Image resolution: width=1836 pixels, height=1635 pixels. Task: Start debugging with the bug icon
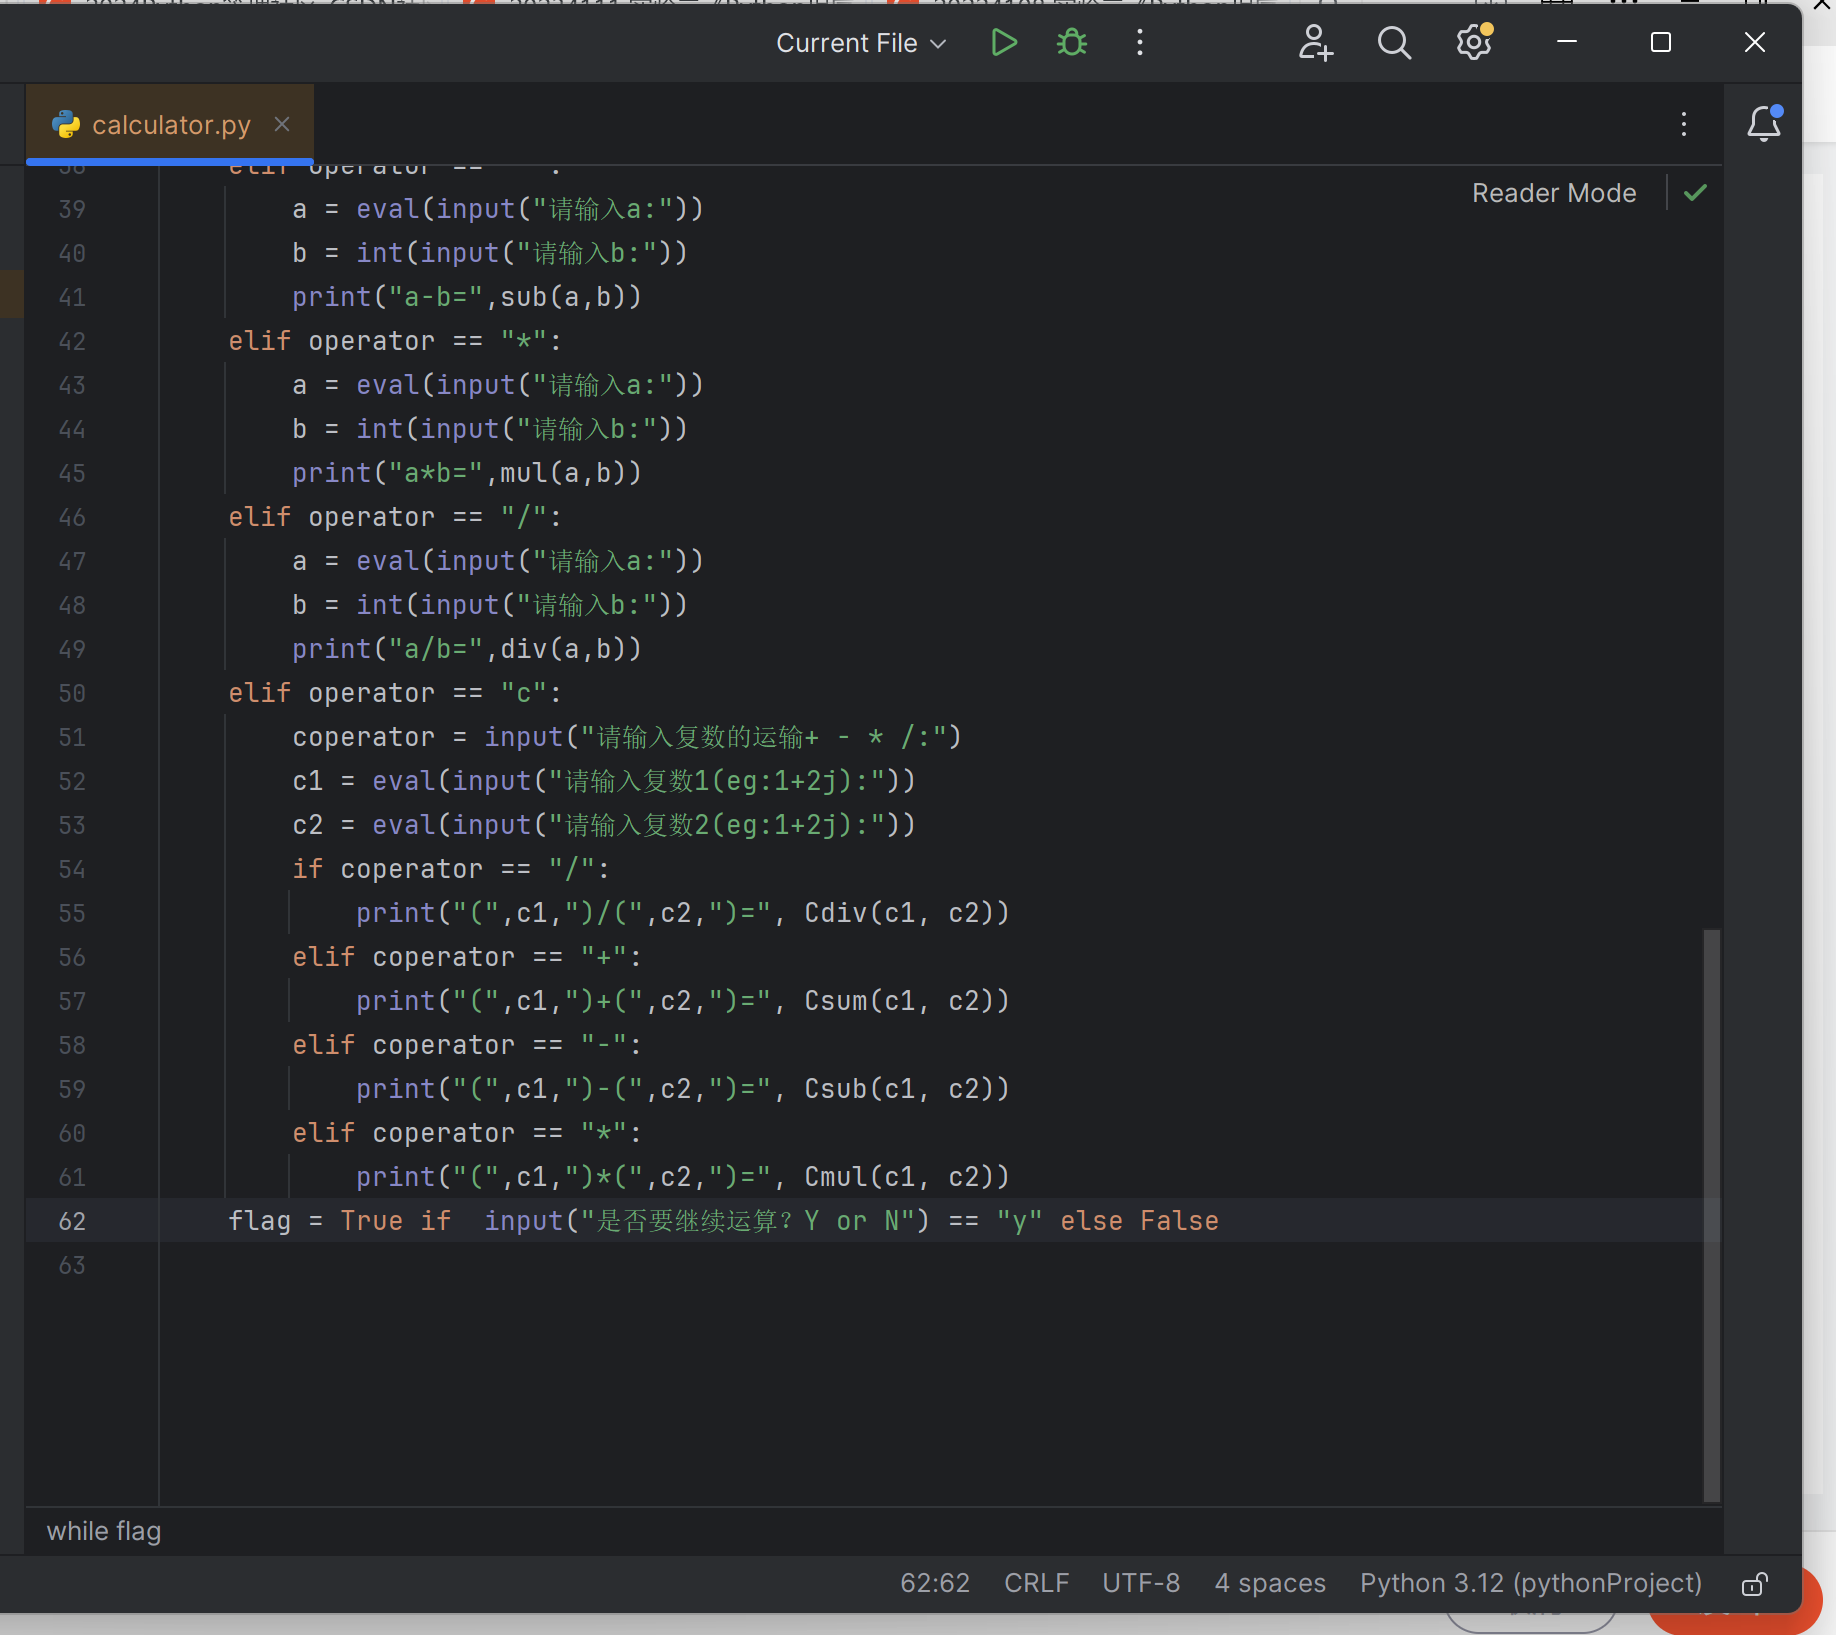[x=1072, y=42]
